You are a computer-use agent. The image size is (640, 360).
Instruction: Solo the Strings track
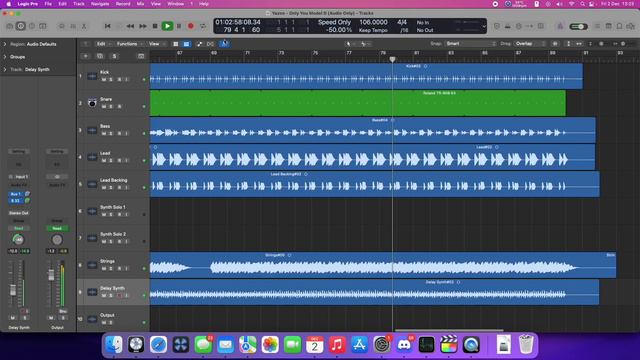pyautogui.click(x=111, y=269)
